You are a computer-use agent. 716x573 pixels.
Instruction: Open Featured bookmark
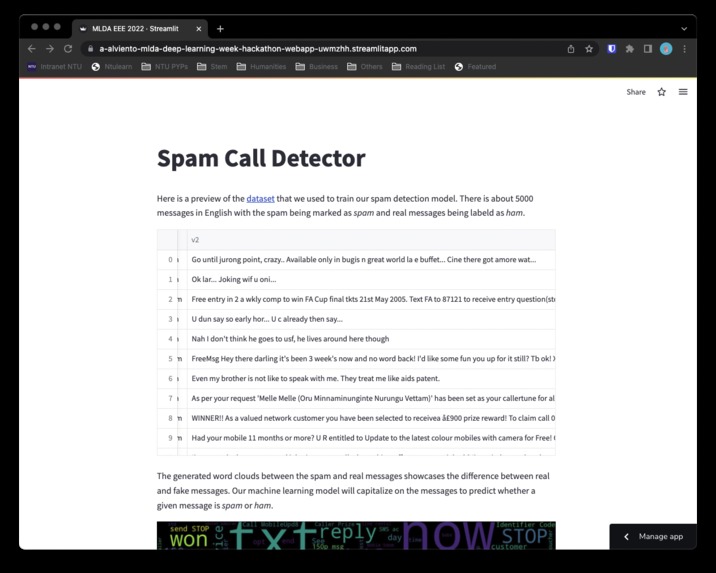475,67
